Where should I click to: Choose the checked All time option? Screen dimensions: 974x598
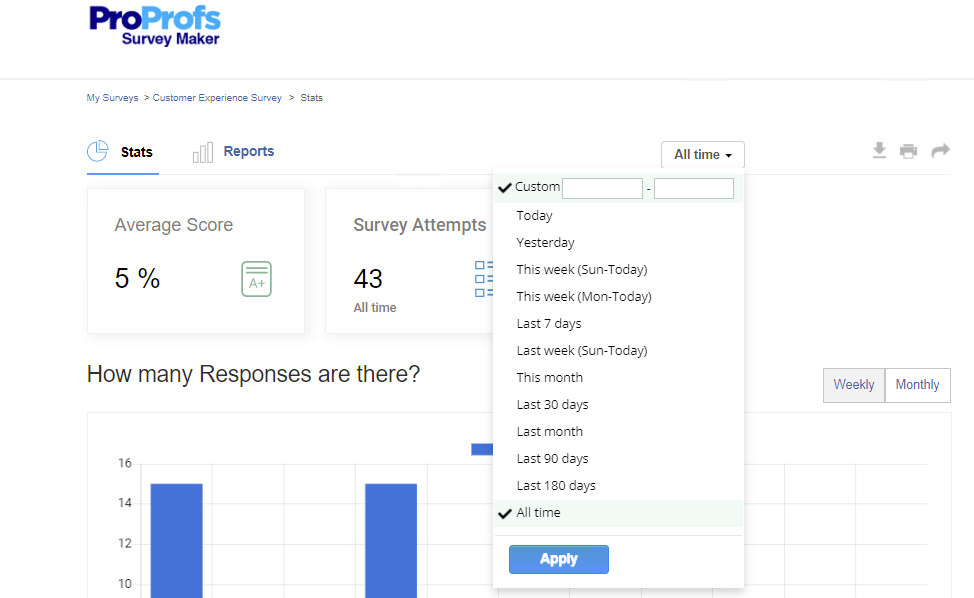[x=618, y=513]
